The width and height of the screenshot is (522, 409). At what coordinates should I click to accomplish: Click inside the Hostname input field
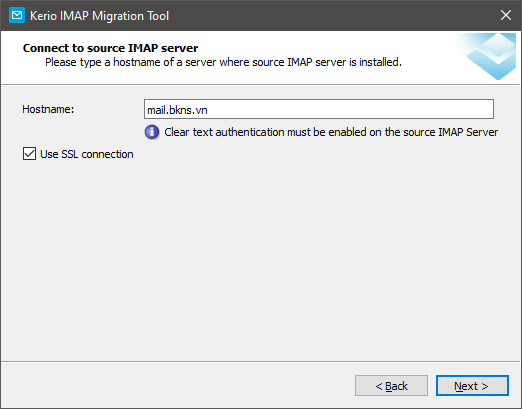[x=319, y=109]
